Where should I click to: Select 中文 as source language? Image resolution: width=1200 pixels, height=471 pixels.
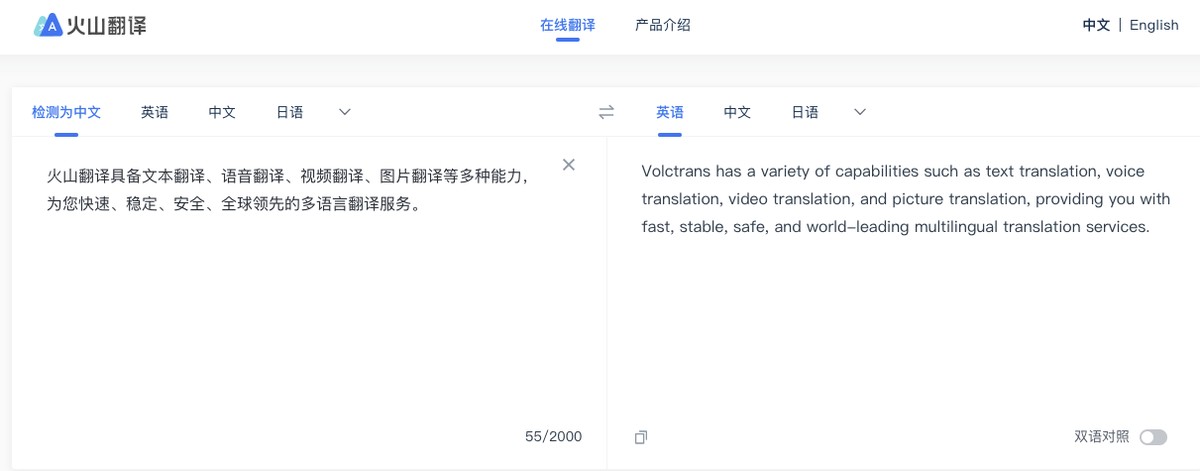[222, 112]
